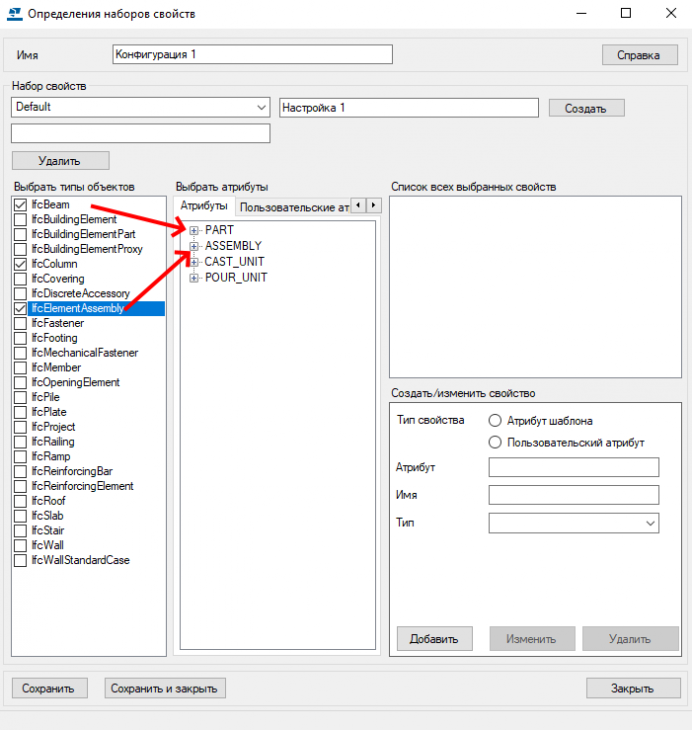Select the ASSEMBLY label in the tree
The height and width of the screenshot is (730, 692).
pos(233,246)
